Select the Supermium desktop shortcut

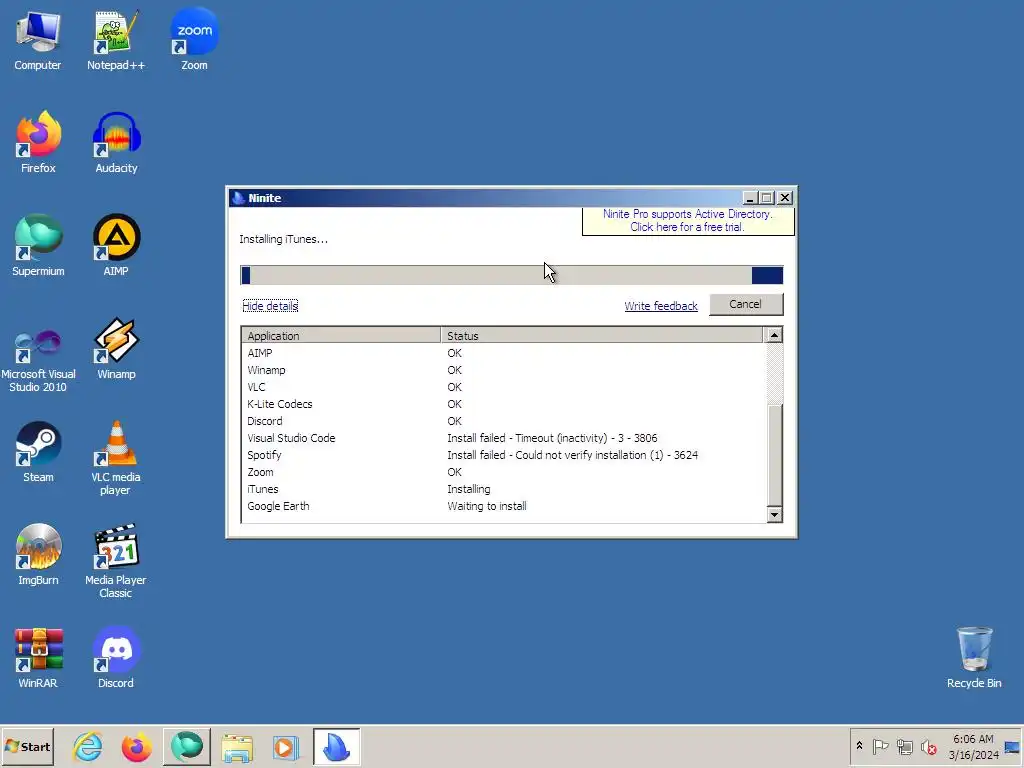click(38, 246)
